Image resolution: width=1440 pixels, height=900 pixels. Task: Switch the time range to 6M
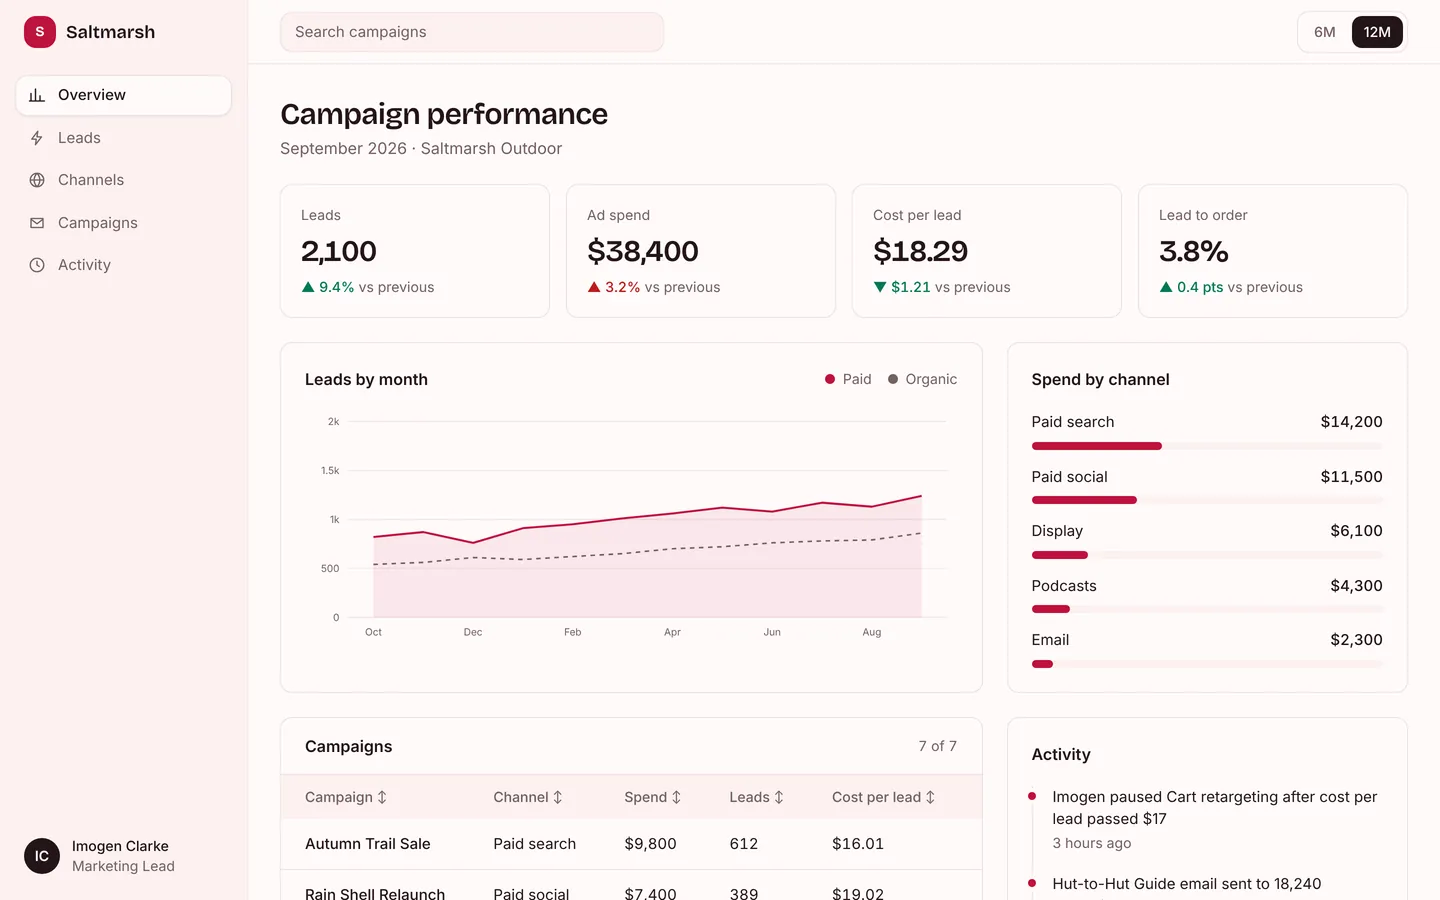tap(1325, 32)
